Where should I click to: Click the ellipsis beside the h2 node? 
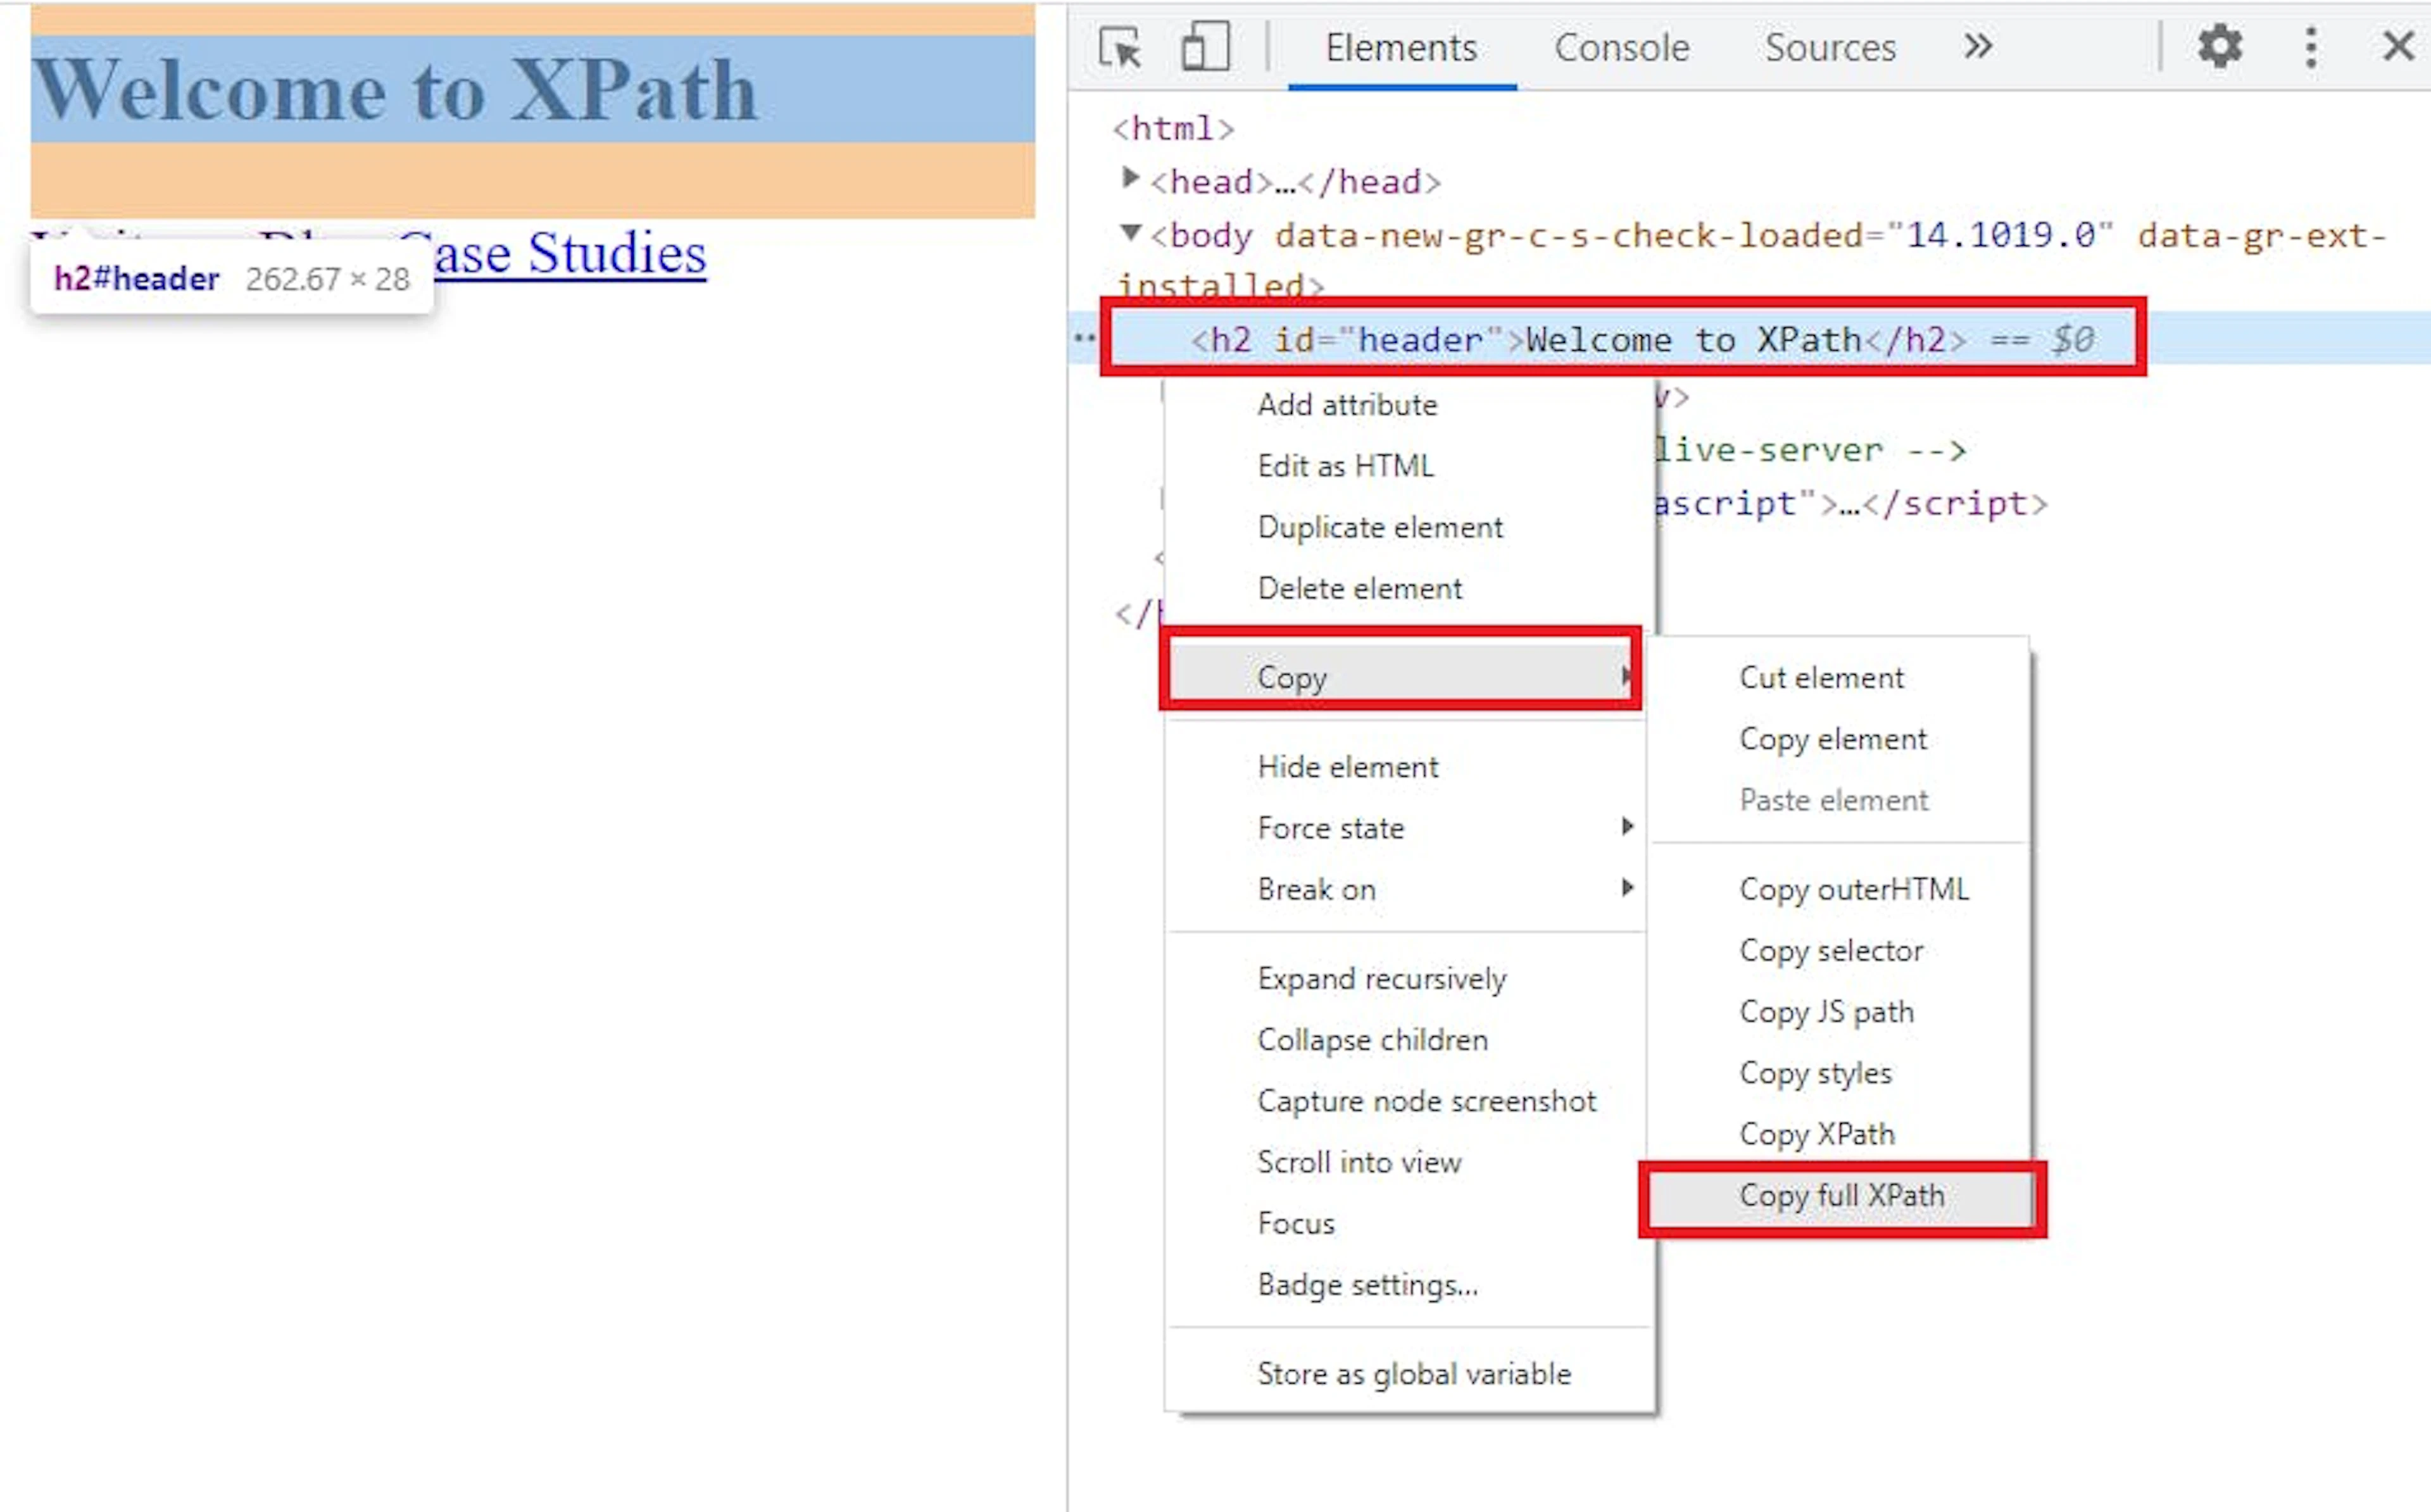coord(1084,338)
